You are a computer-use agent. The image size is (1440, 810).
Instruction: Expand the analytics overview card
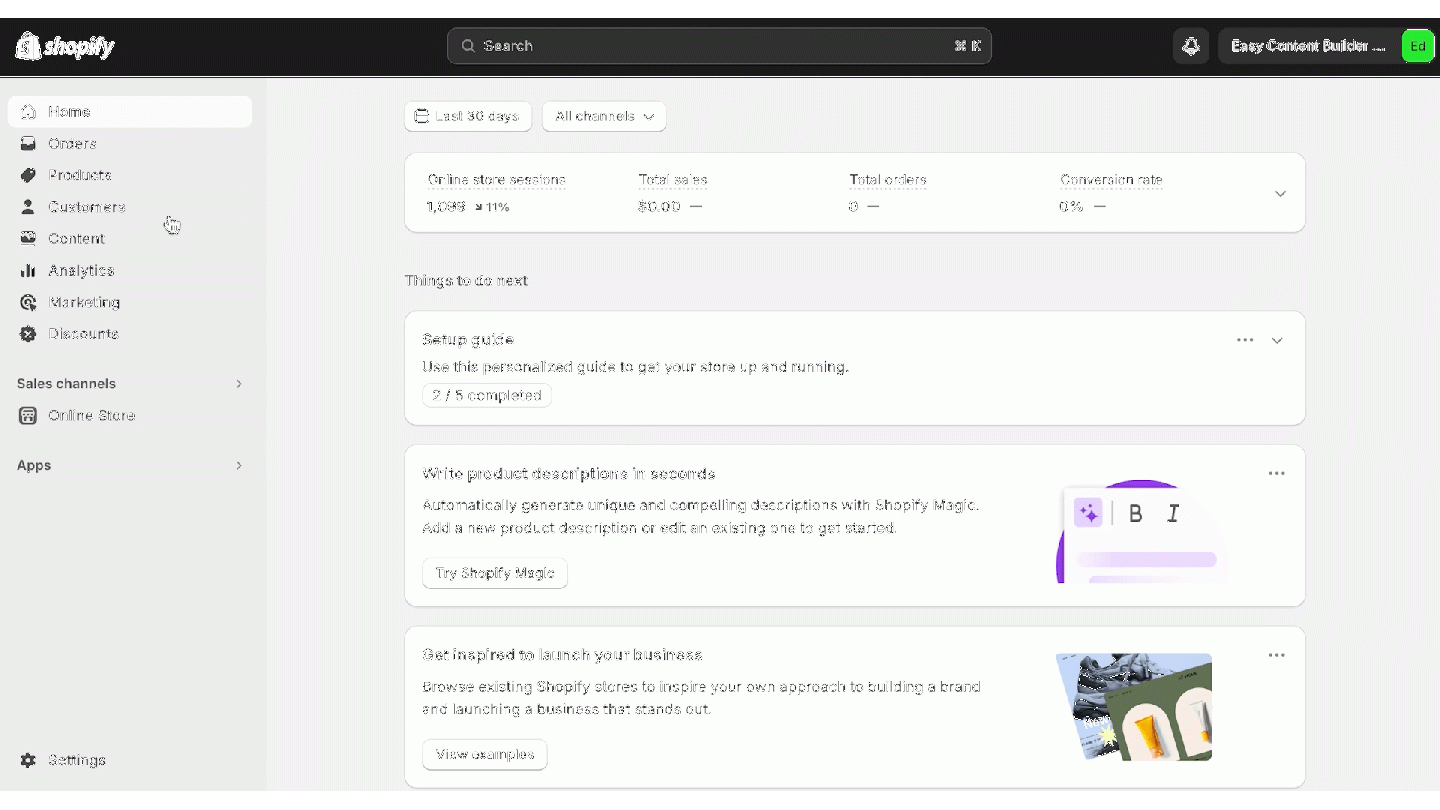point(1280,193)
